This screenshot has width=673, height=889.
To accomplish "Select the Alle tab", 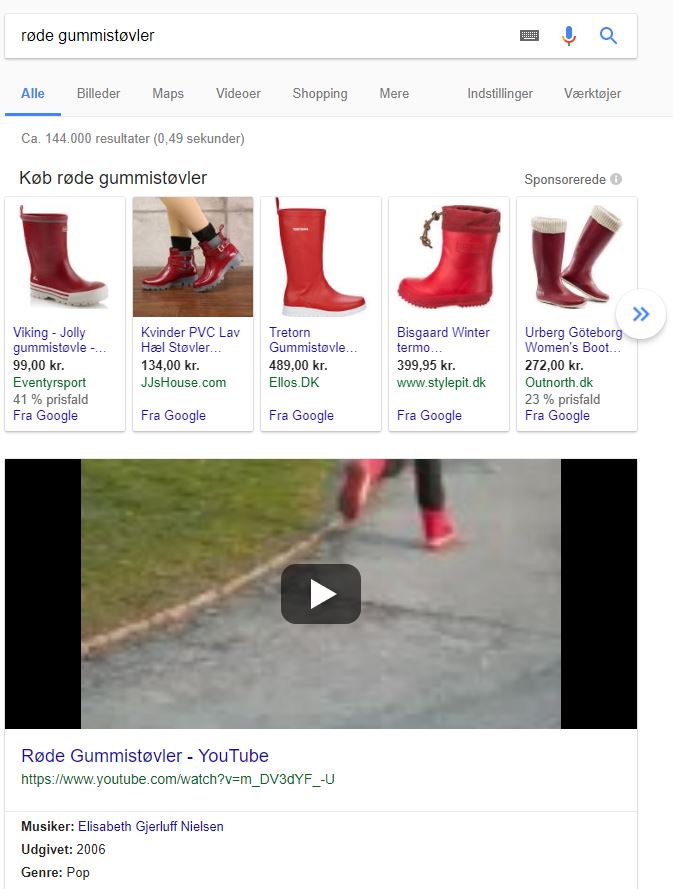I will (33, 94).
